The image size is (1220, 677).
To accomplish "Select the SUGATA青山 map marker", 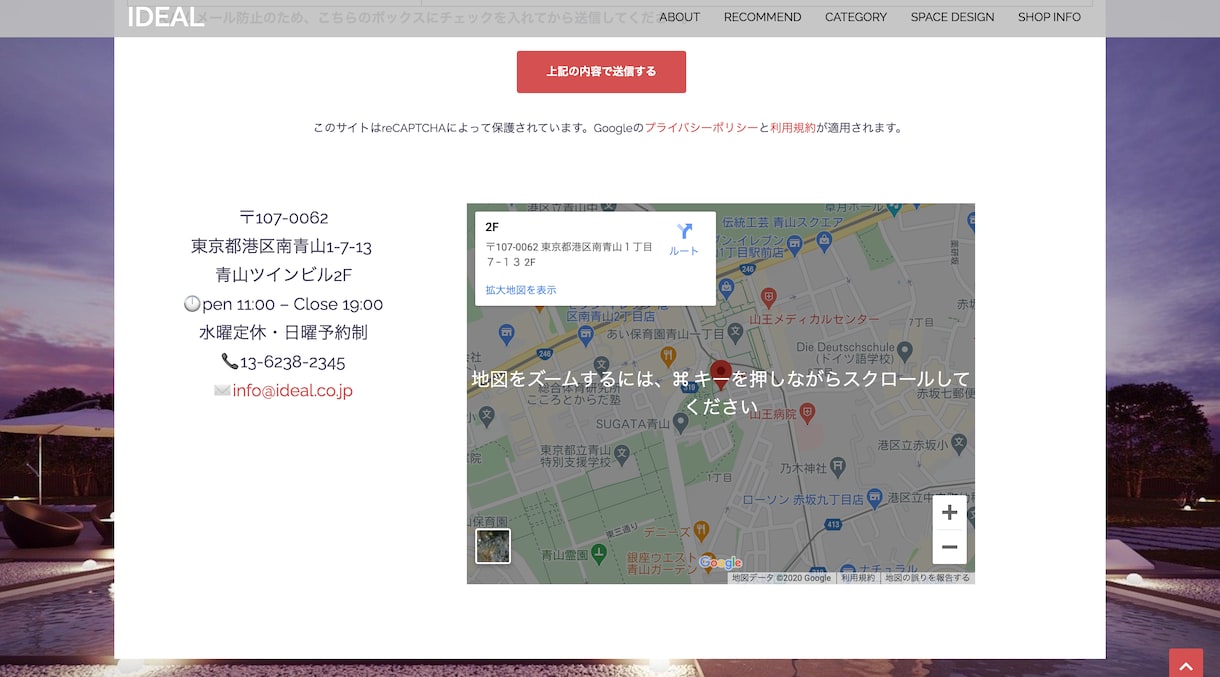I will click(681, 423).
